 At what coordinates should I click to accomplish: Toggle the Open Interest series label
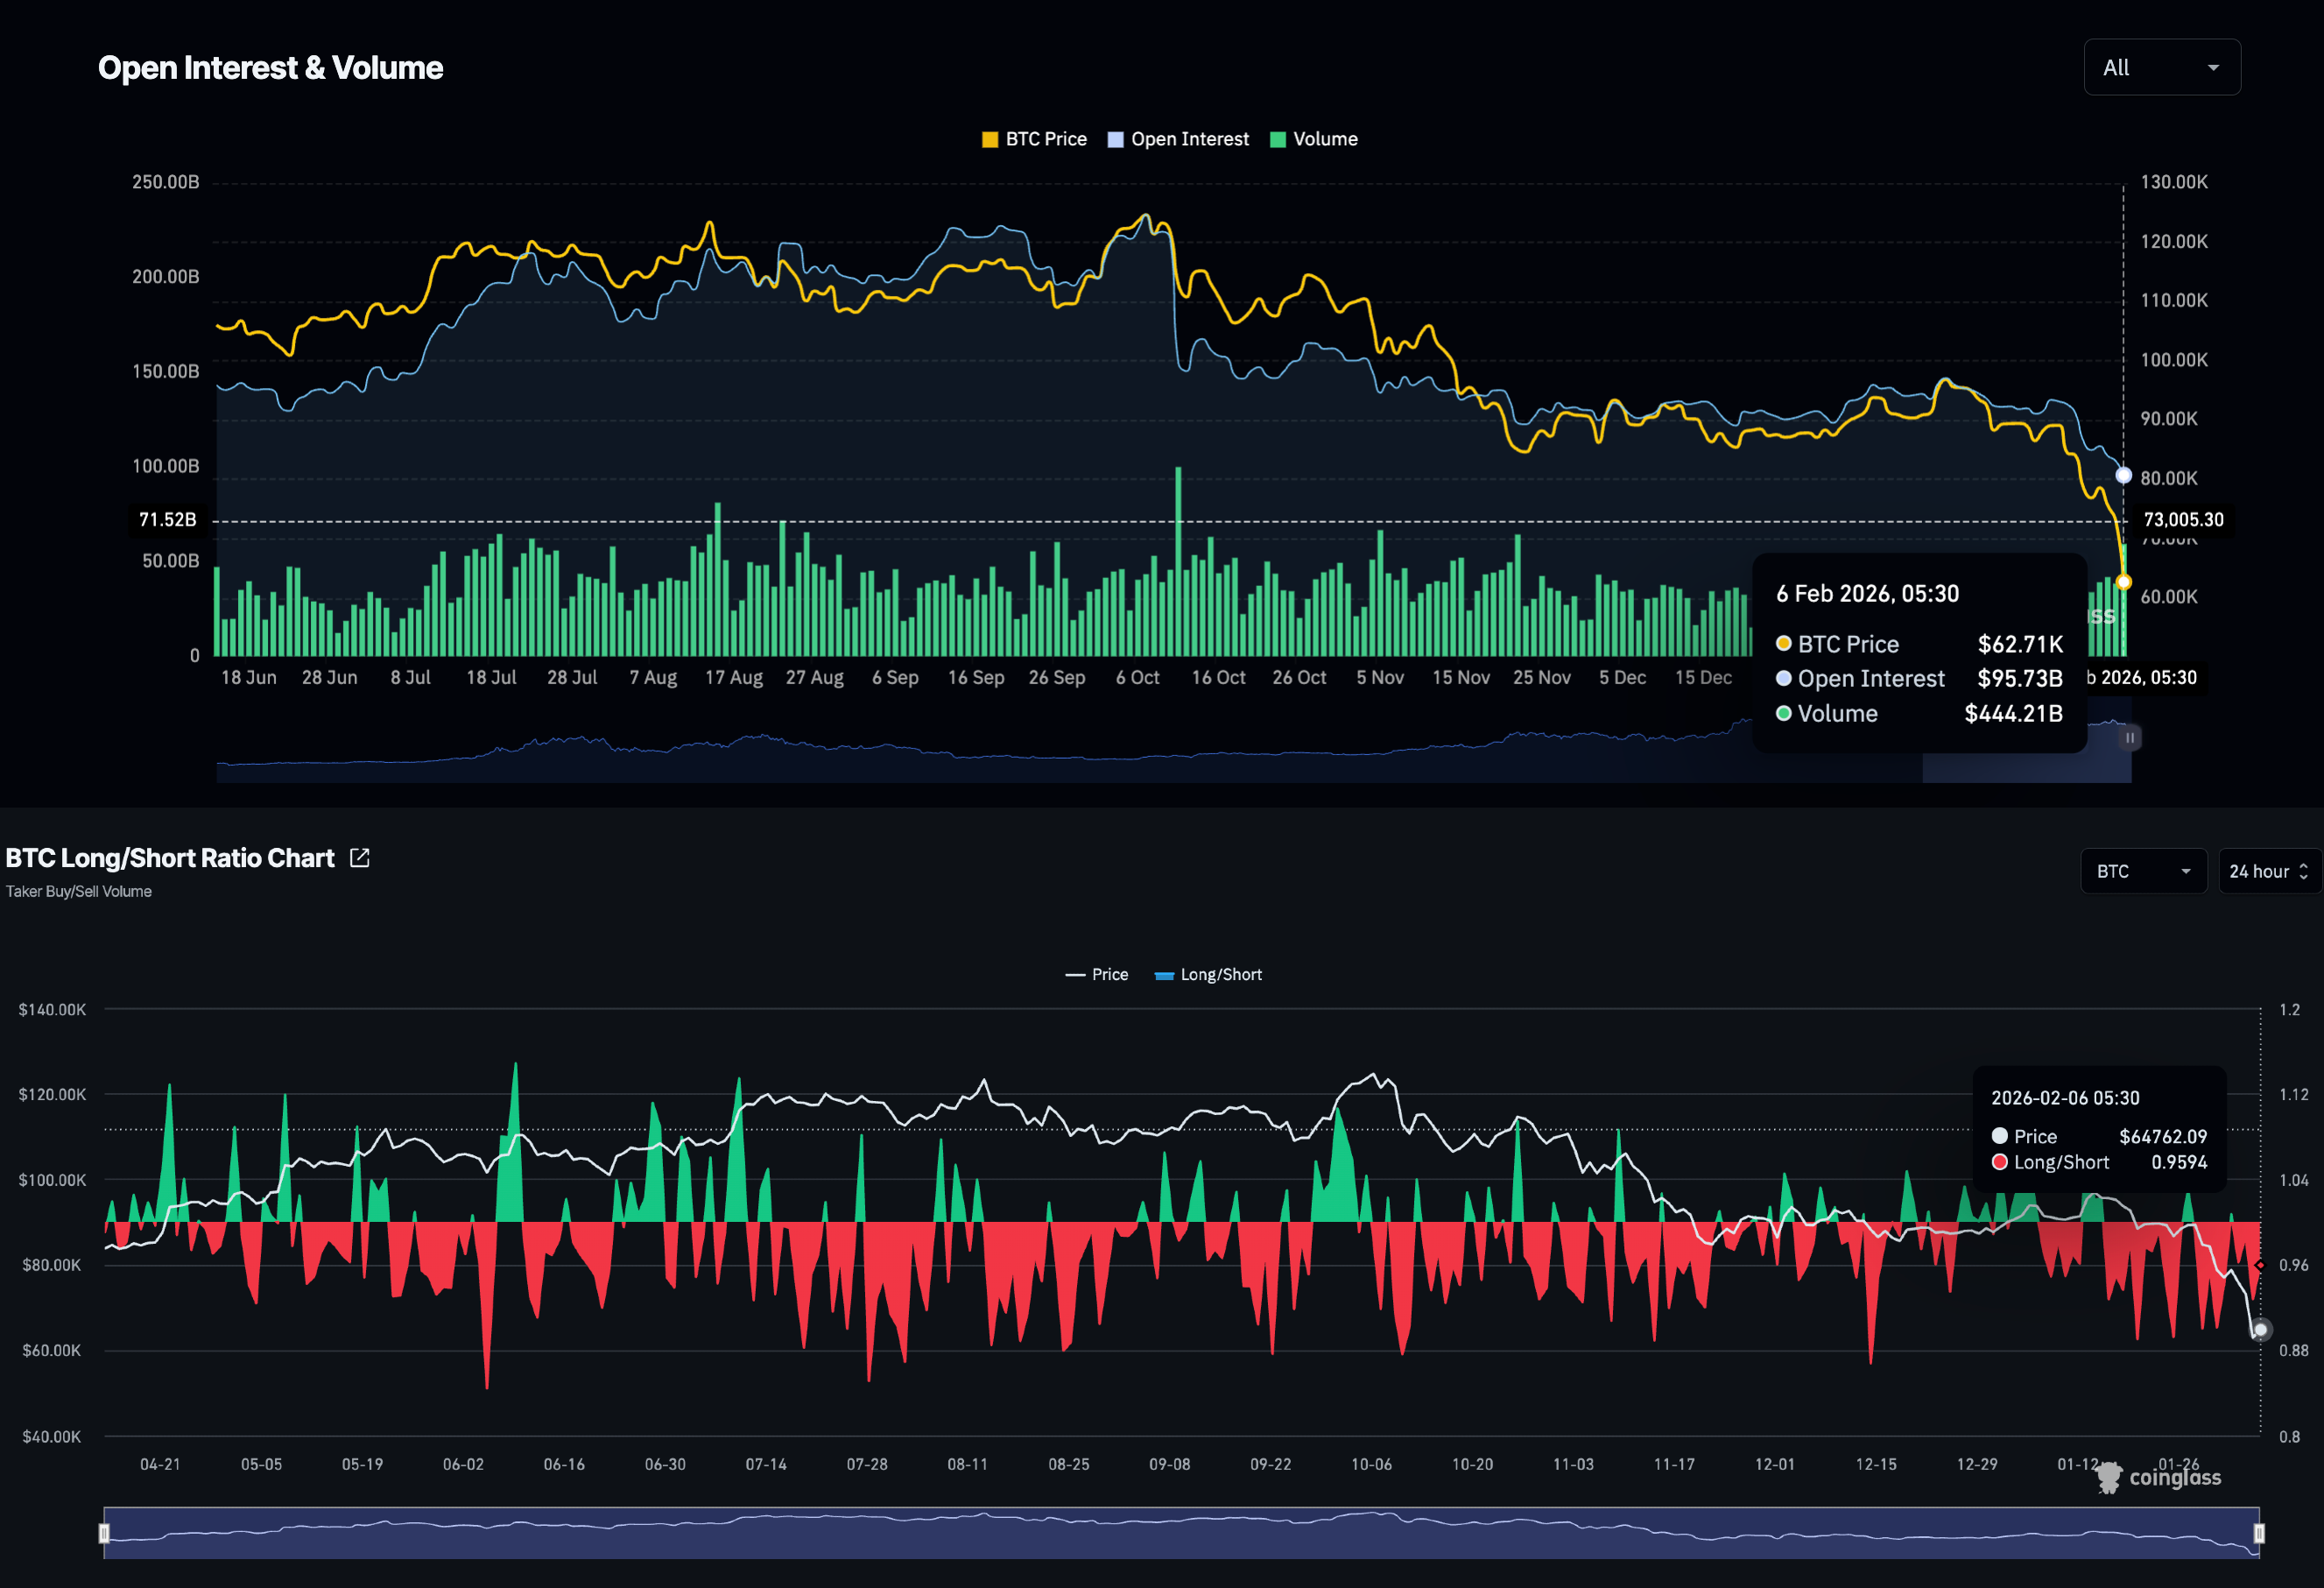[x=1190, y=140]
